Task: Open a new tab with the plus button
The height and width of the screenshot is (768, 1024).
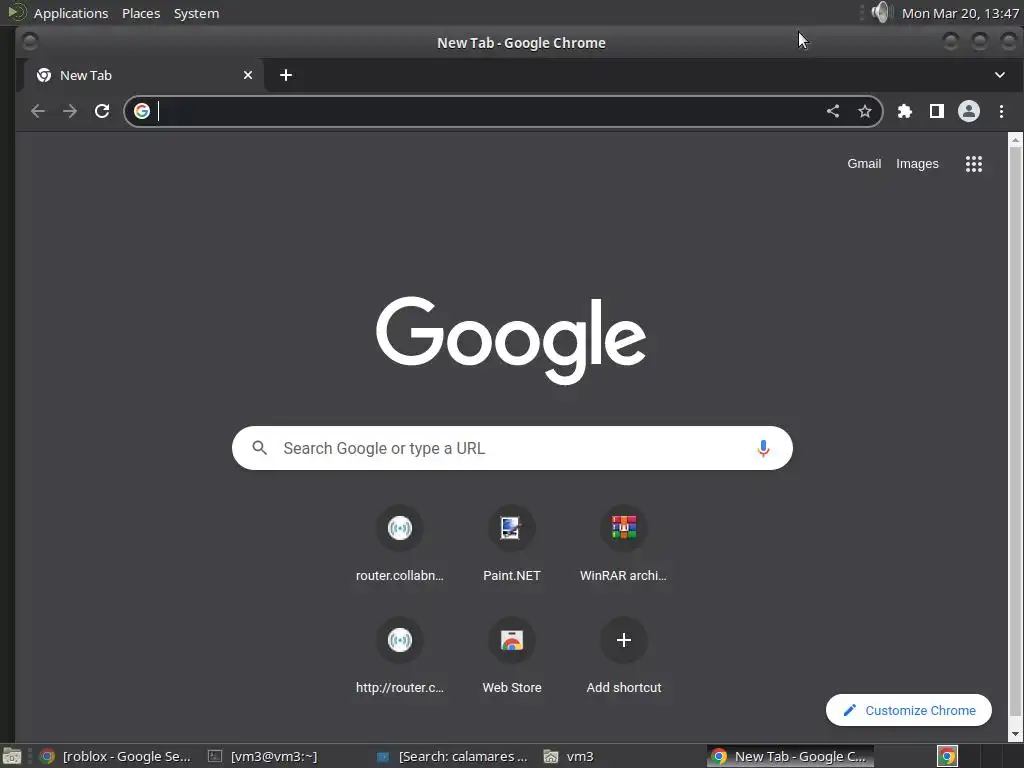Action: coord(285,75)
